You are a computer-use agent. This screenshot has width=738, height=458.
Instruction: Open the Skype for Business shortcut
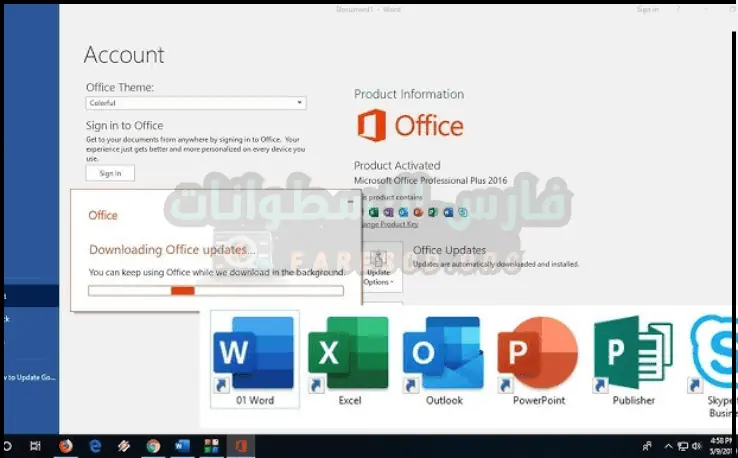click(x=712, y=365)
